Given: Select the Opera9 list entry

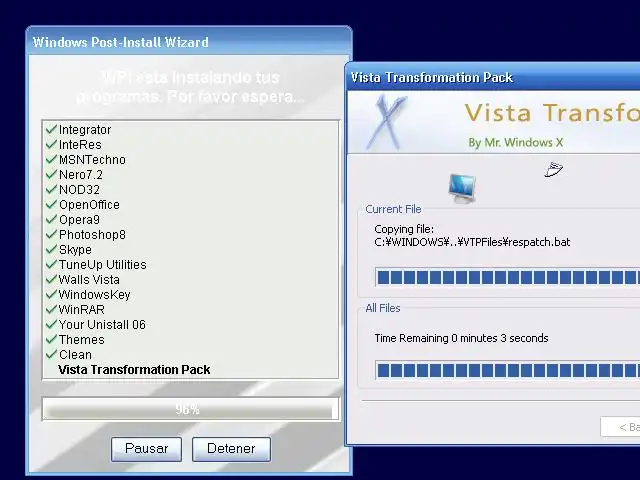Looking at the screenshot, I should coord(79,220).
